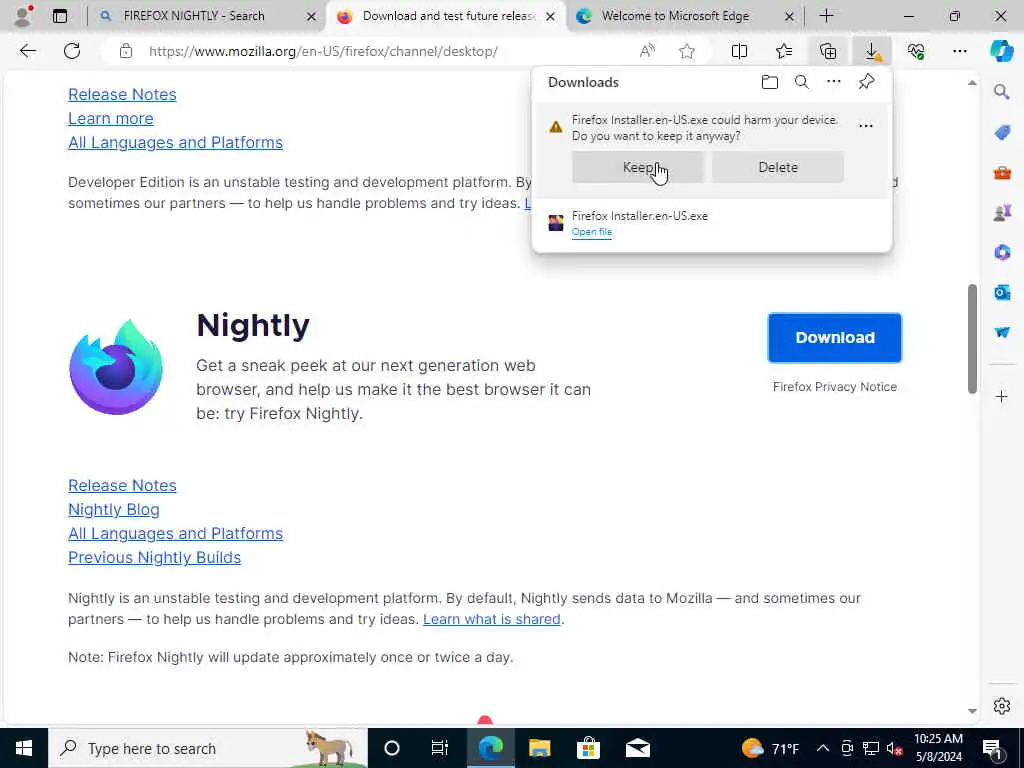The width and height of the screenshot is (1024, 768).
Task: Open downloads folder in Downloads panel
Action: pyautogui.click(x=770, y=82)
